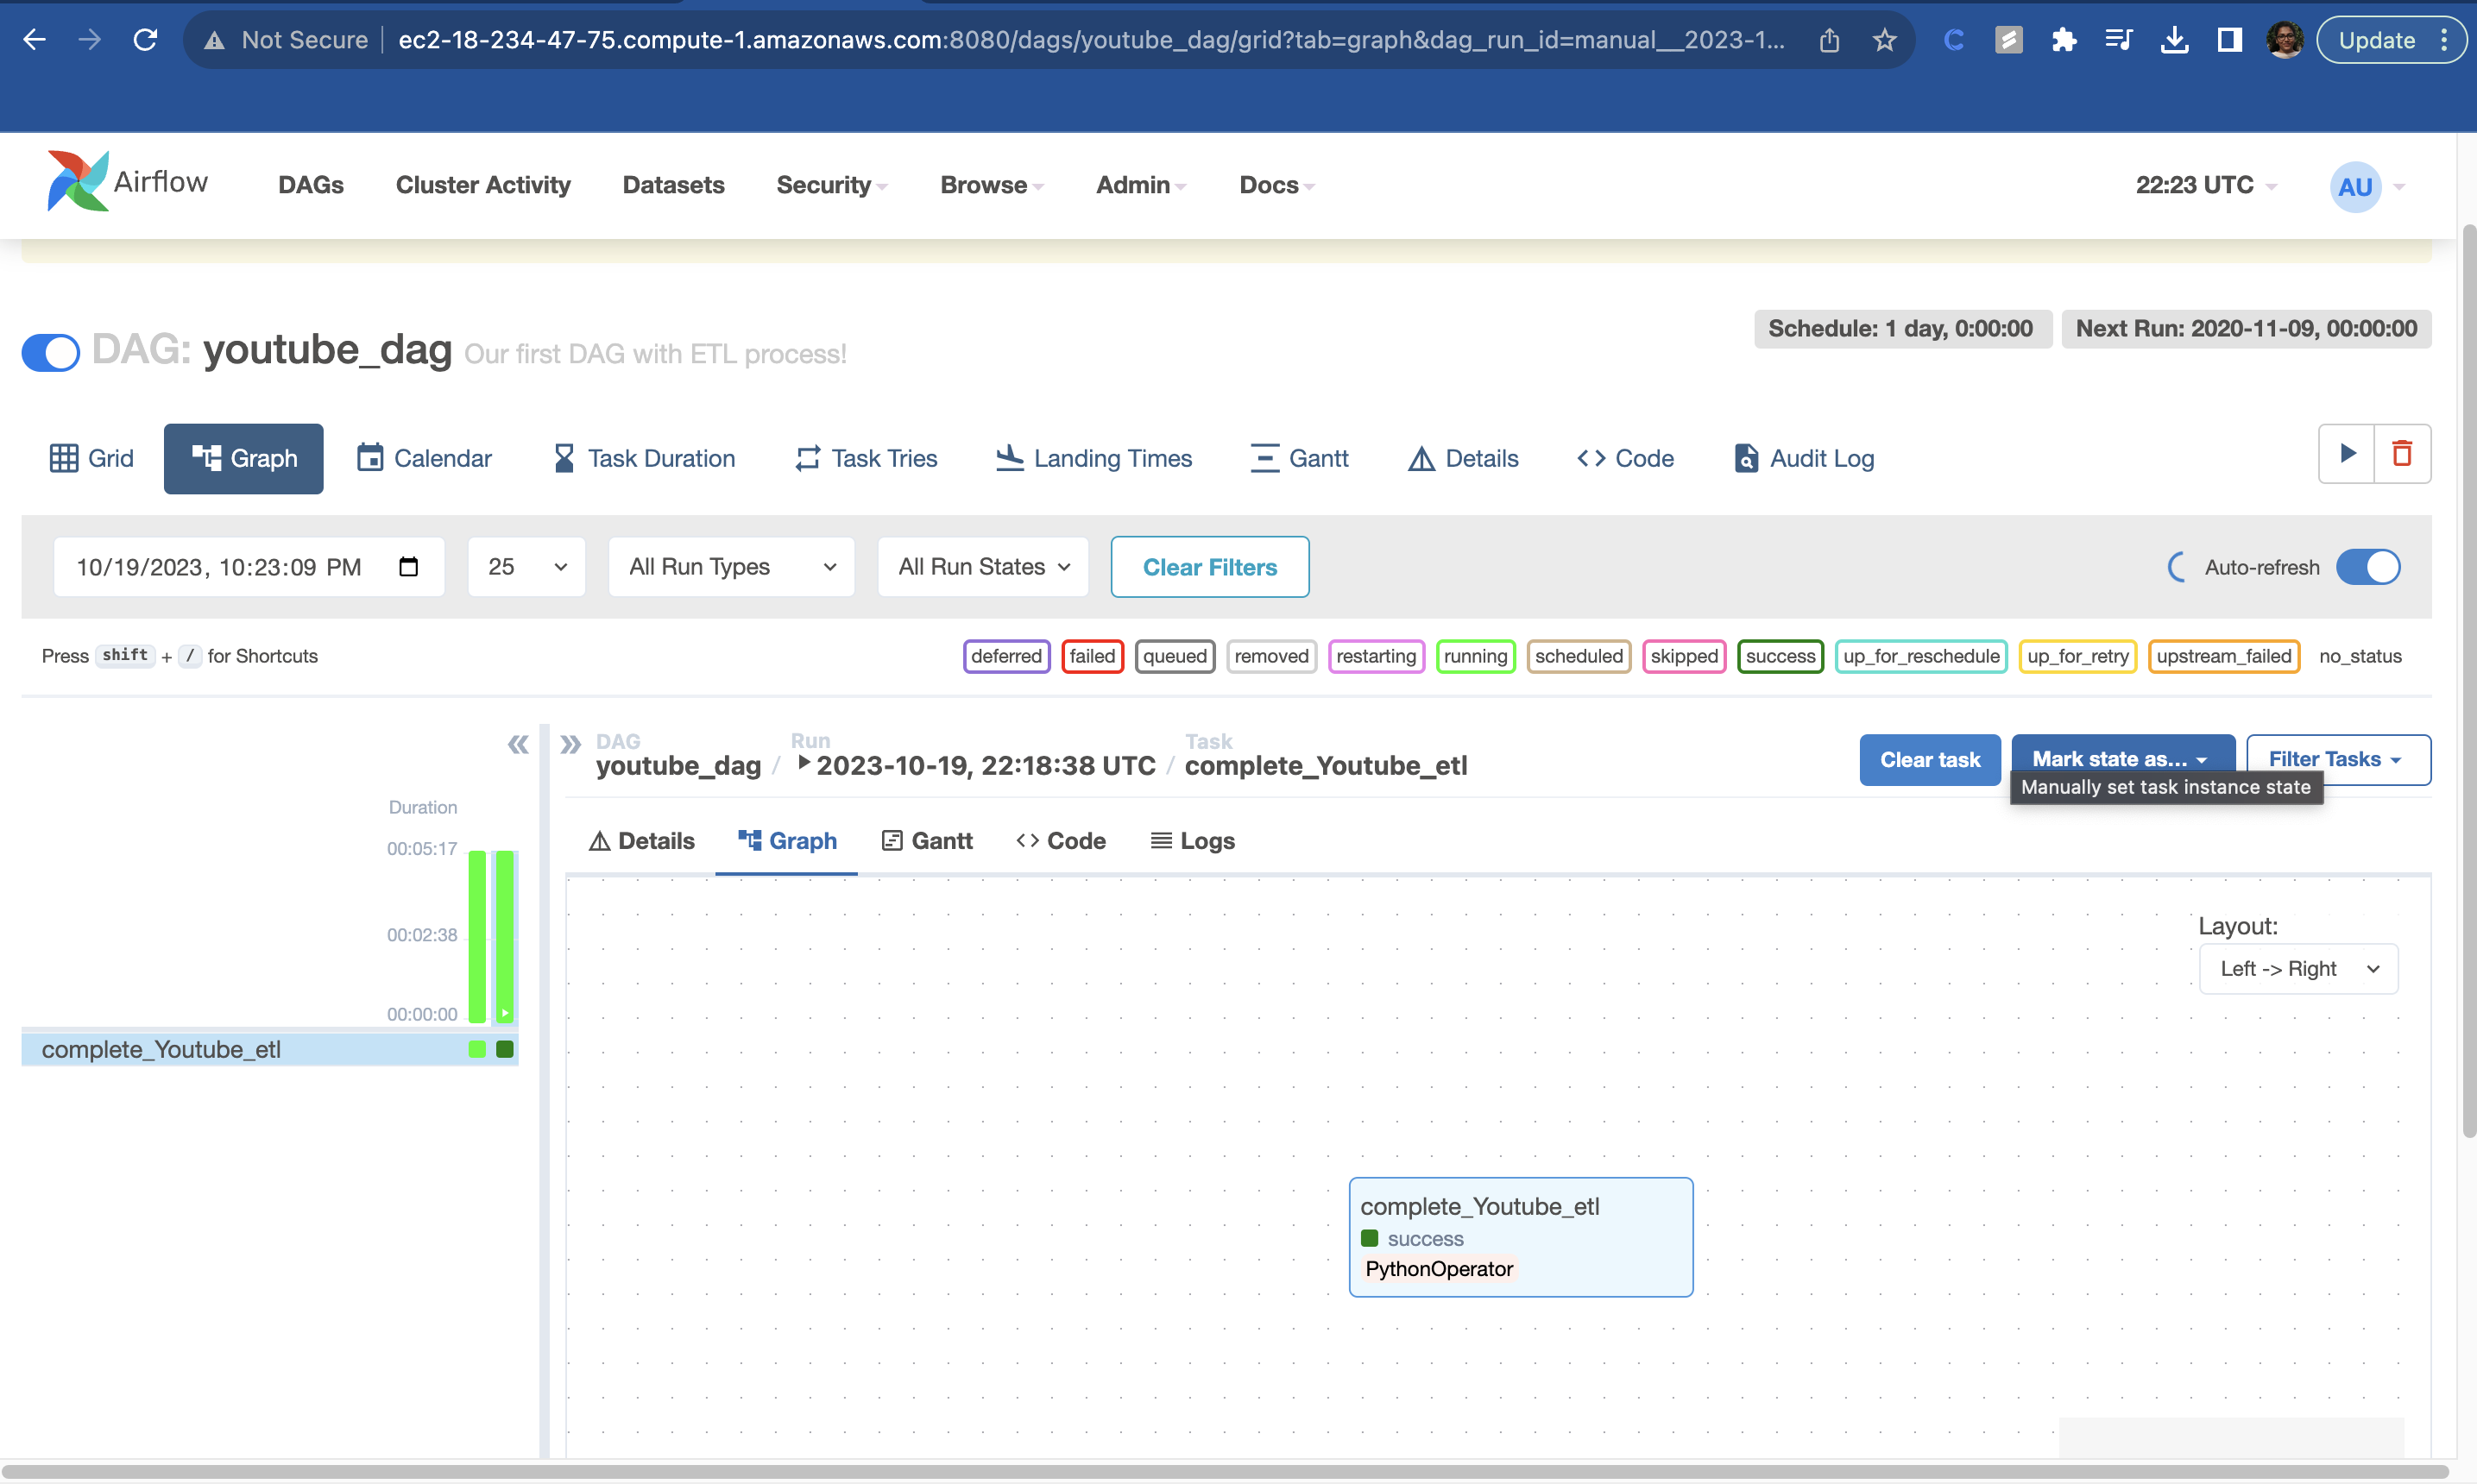Switch to the Logs tab
2477x1484 pixels.
(x=1192, y=841)
